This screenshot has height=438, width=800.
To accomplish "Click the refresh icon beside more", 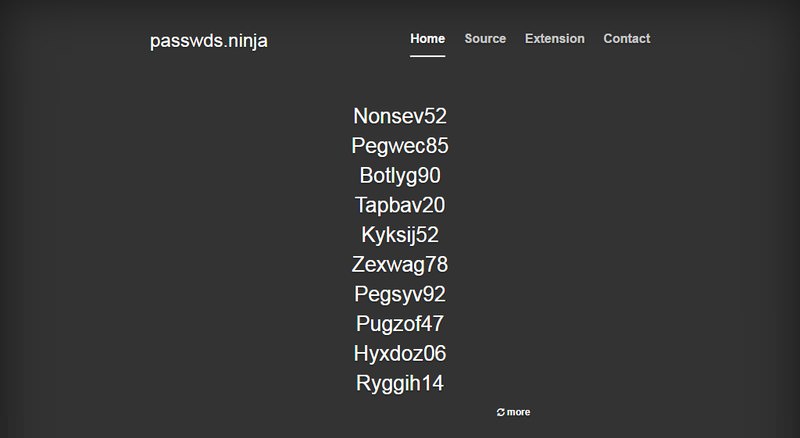I will (501, 412).
